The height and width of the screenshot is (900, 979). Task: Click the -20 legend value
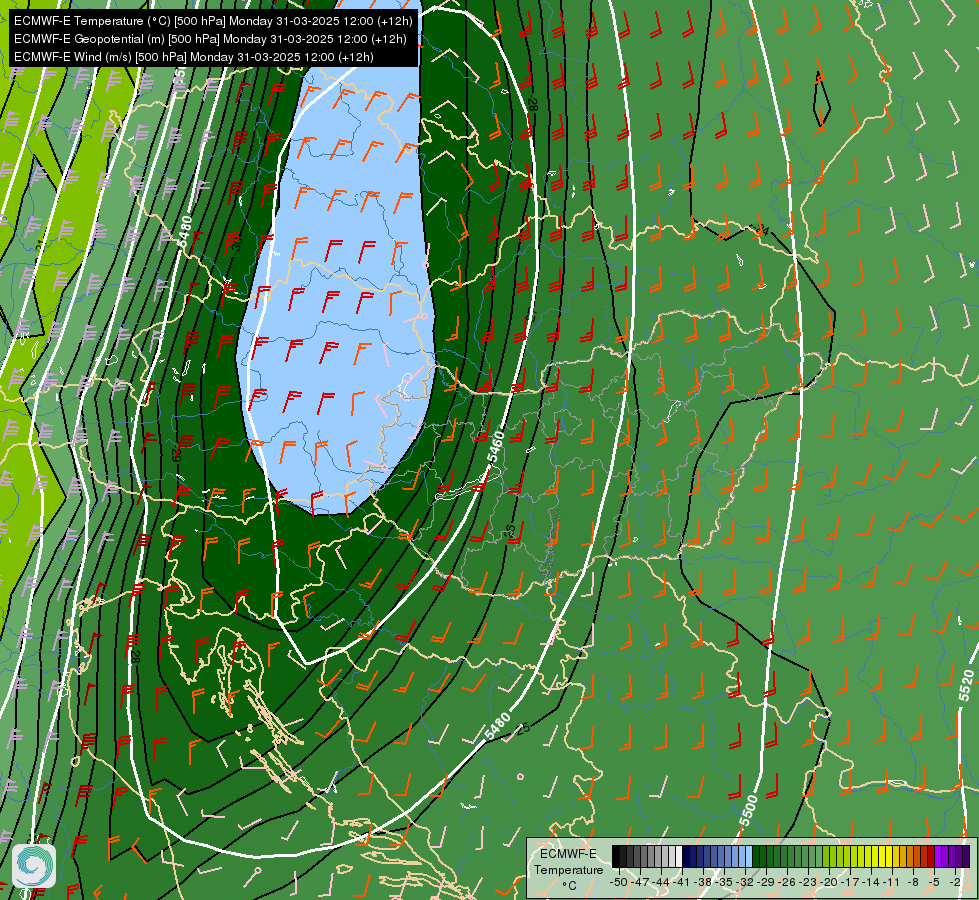click(829, 882)
